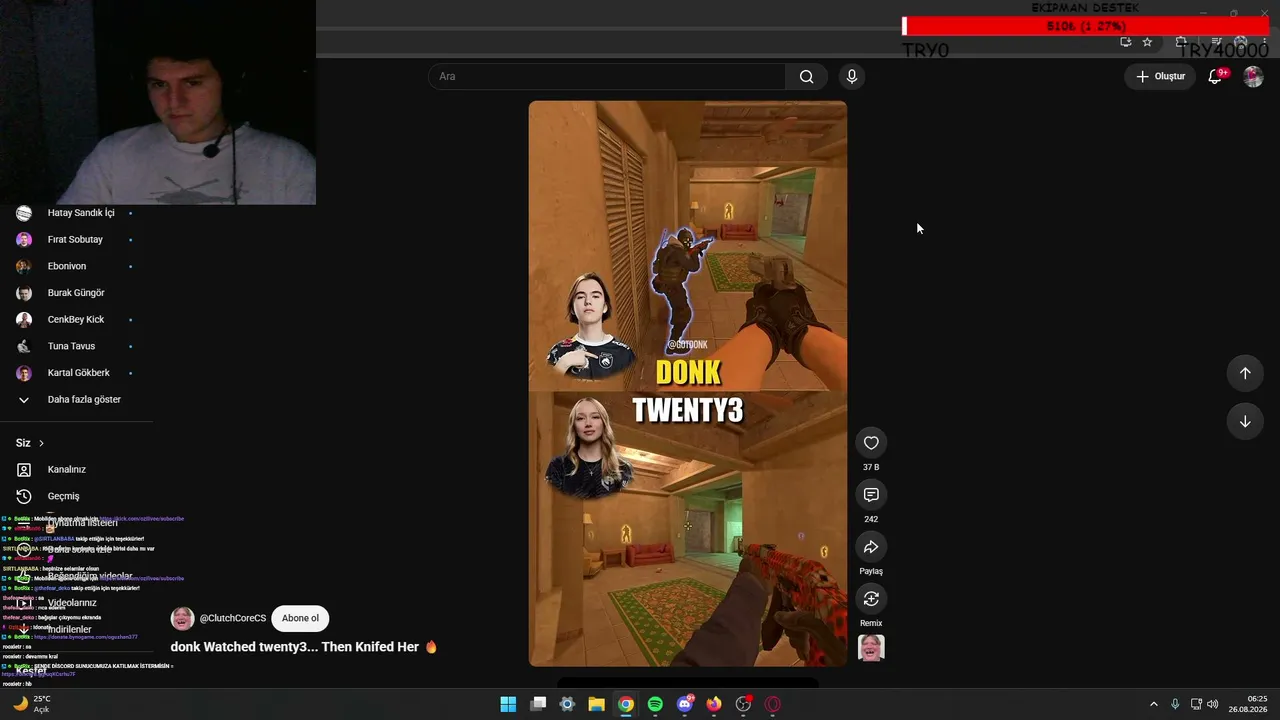The width and height of the screenshot is (1280, 720).
Task: Open the volume control in system tray
Action: (x=1213, y=704)
